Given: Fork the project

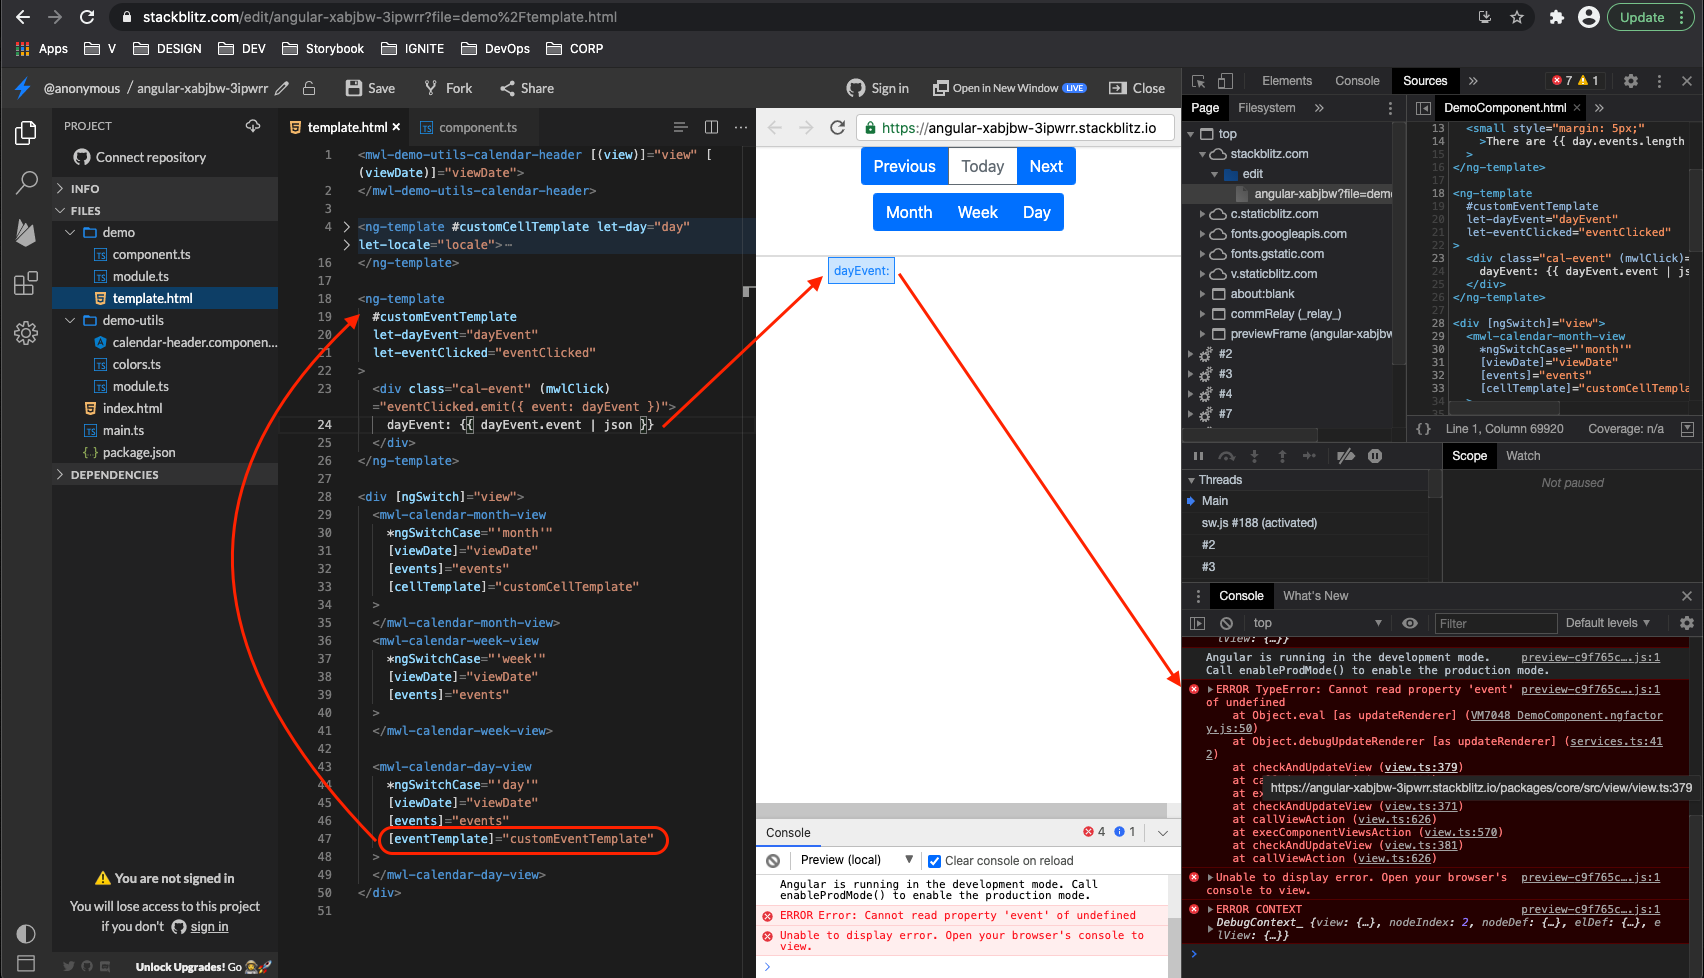Looking at the screenshot, I should click(x=448, y=88).
